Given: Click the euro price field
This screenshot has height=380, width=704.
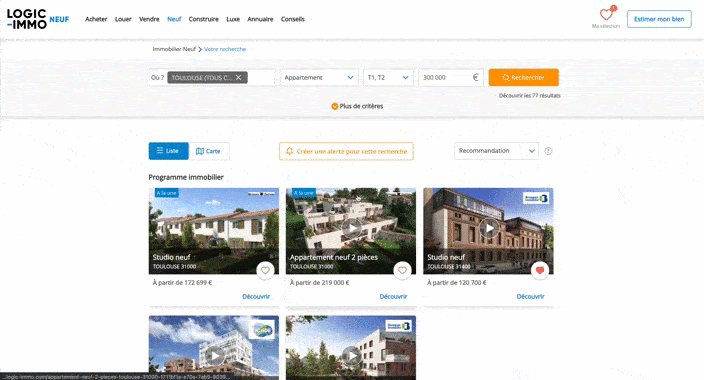Looking at the screenshot, I should [x=451, y=77].
